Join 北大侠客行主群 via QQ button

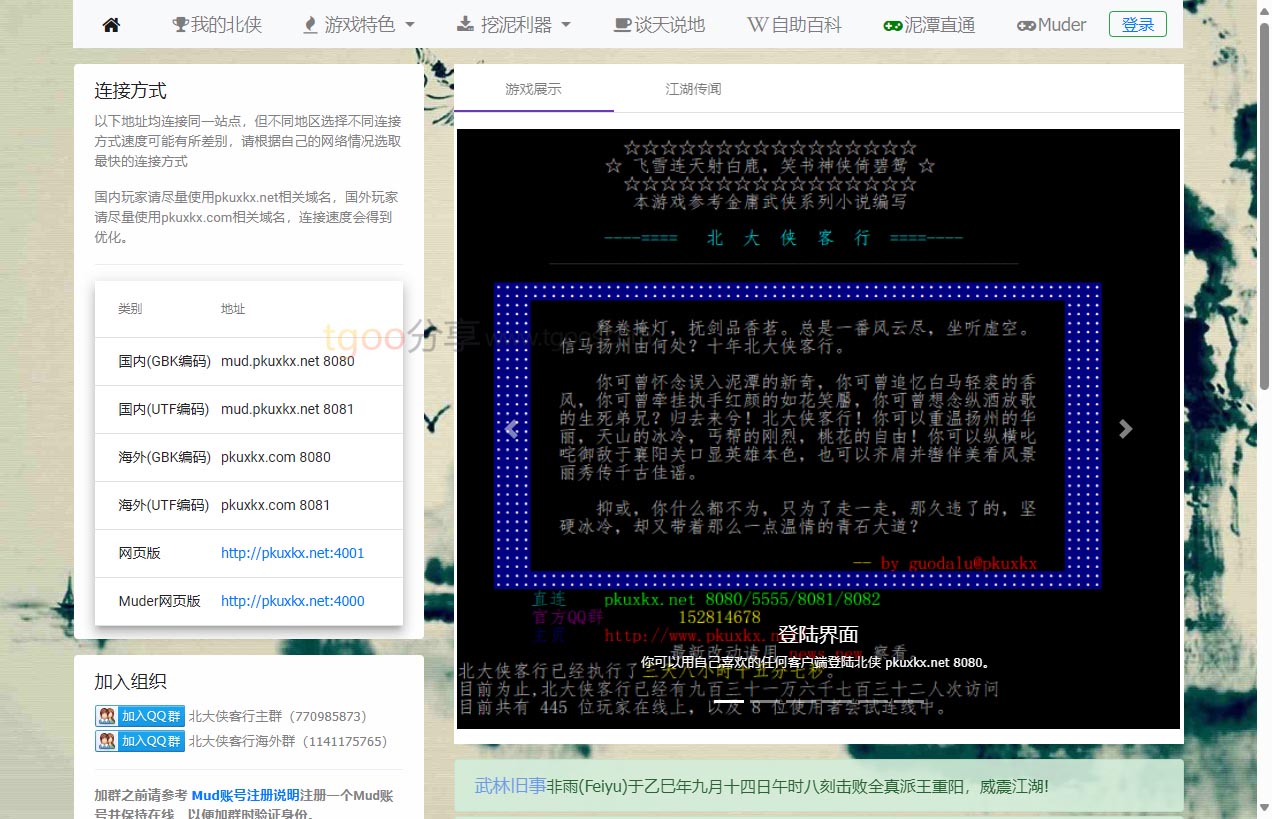pyautogui.click(x=140, y=716)
